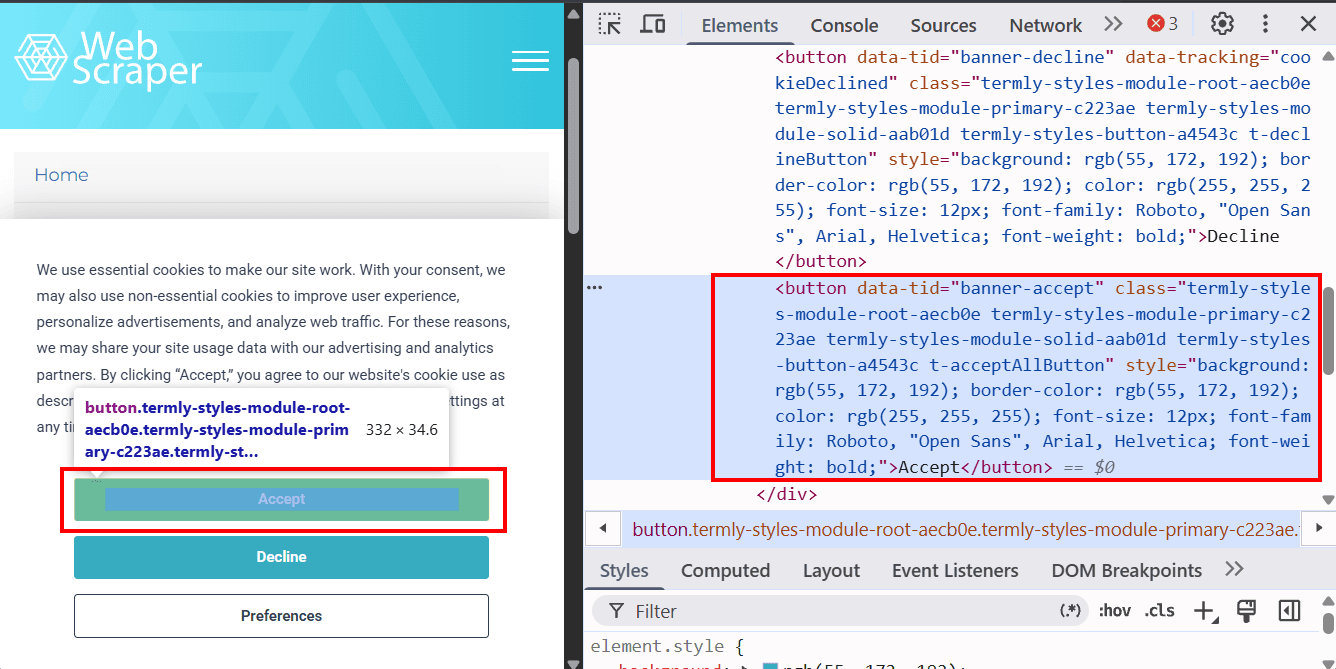Image resolution: width=1336 pixels, height=669 pixels.
Task: Click the Elements panel vertical scrollbar thumb
Action: point(1328,331)
